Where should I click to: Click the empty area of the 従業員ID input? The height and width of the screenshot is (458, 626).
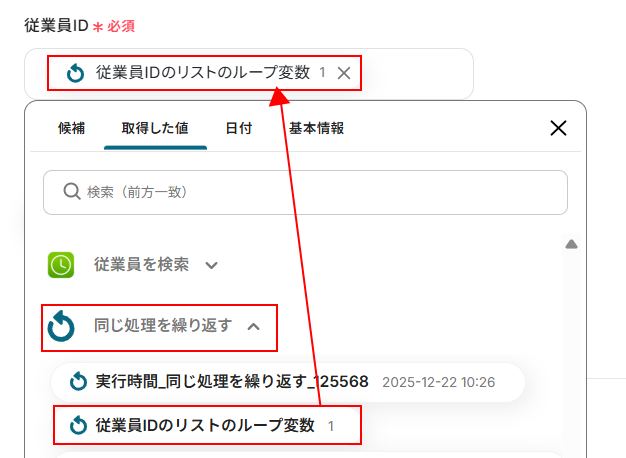pos(417,73)
